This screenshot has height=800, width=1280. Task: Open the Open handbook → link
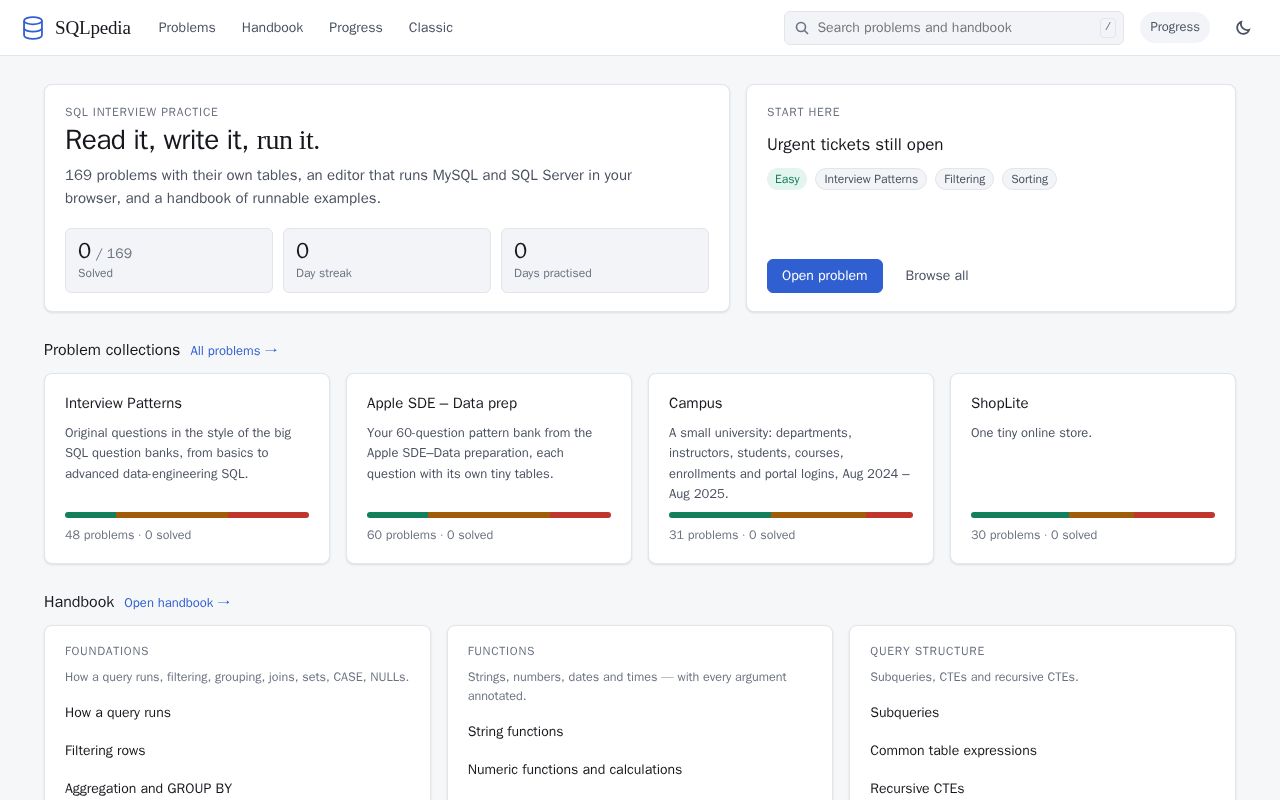(x=177, y=603)
